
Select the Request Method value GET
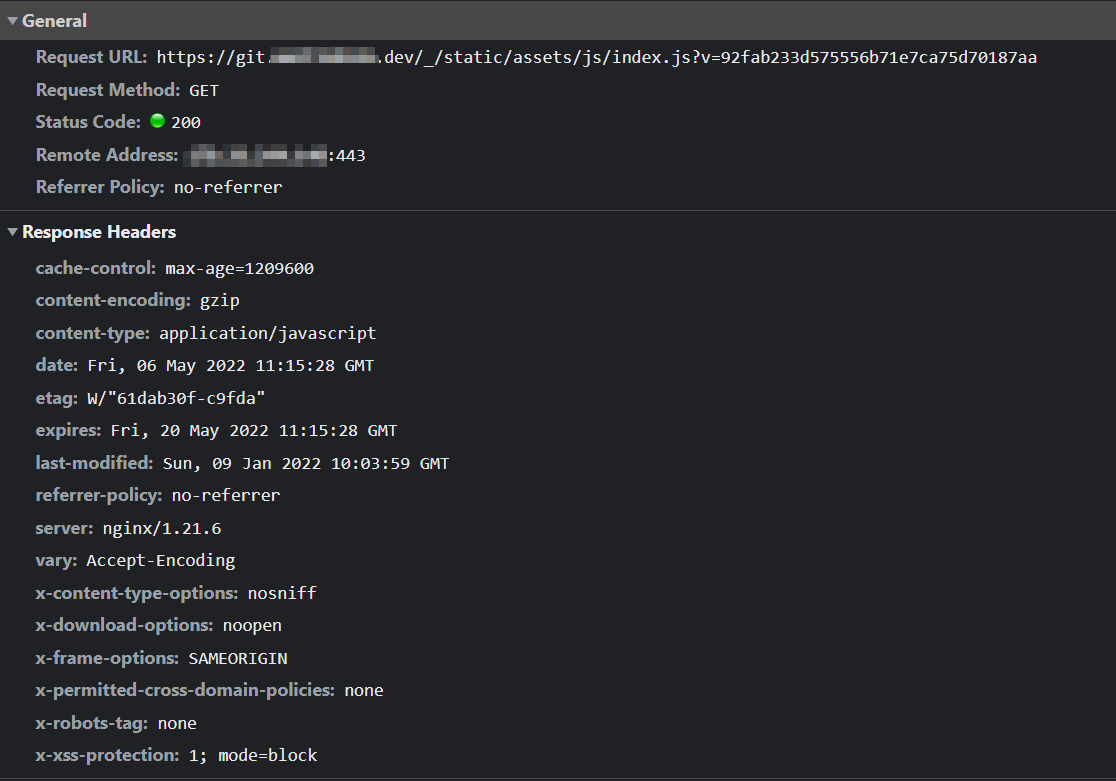(x=203, y=89)
